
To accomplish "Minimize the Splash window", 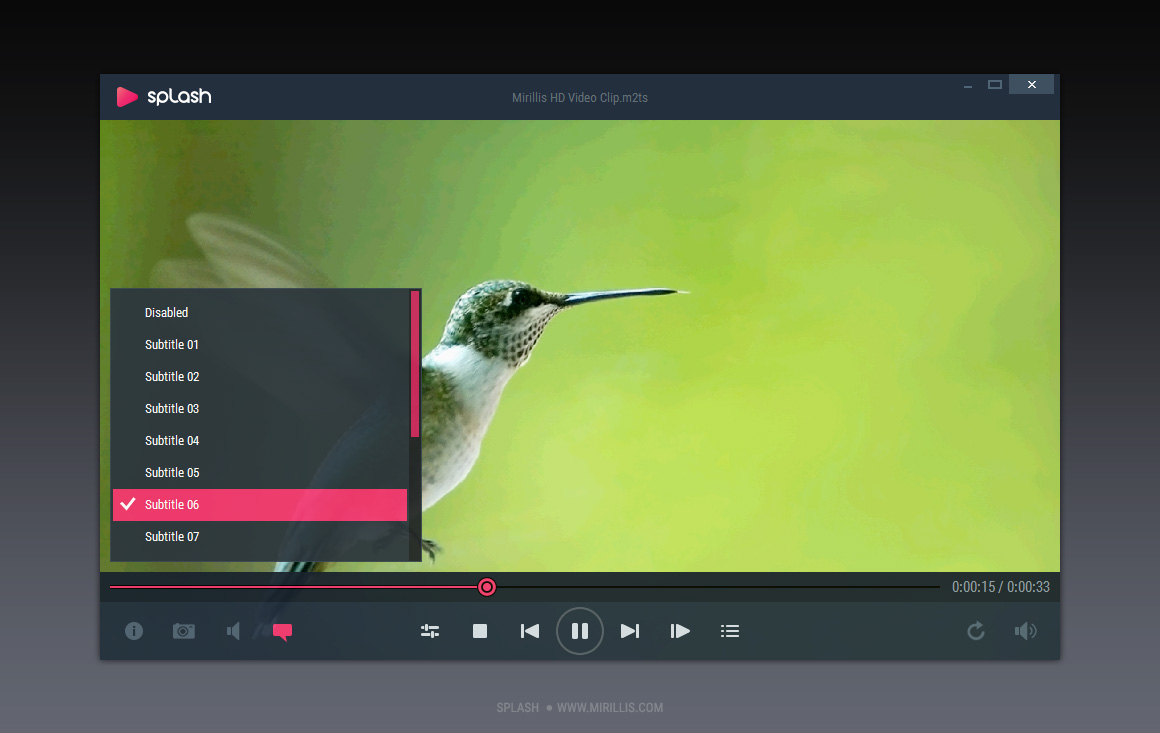I will [968, 85].
